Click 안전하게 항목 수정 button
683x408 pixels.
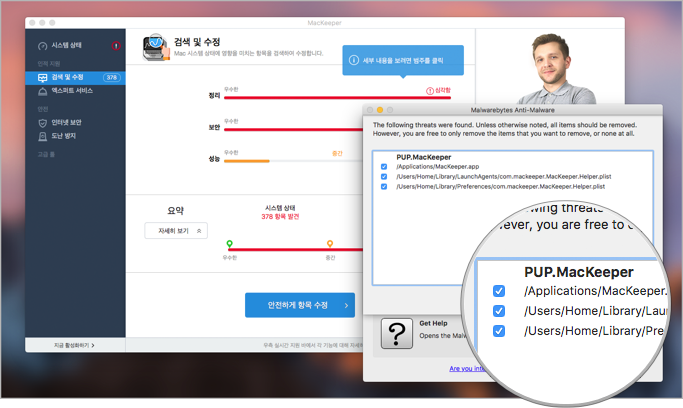(x=300, y=305)
